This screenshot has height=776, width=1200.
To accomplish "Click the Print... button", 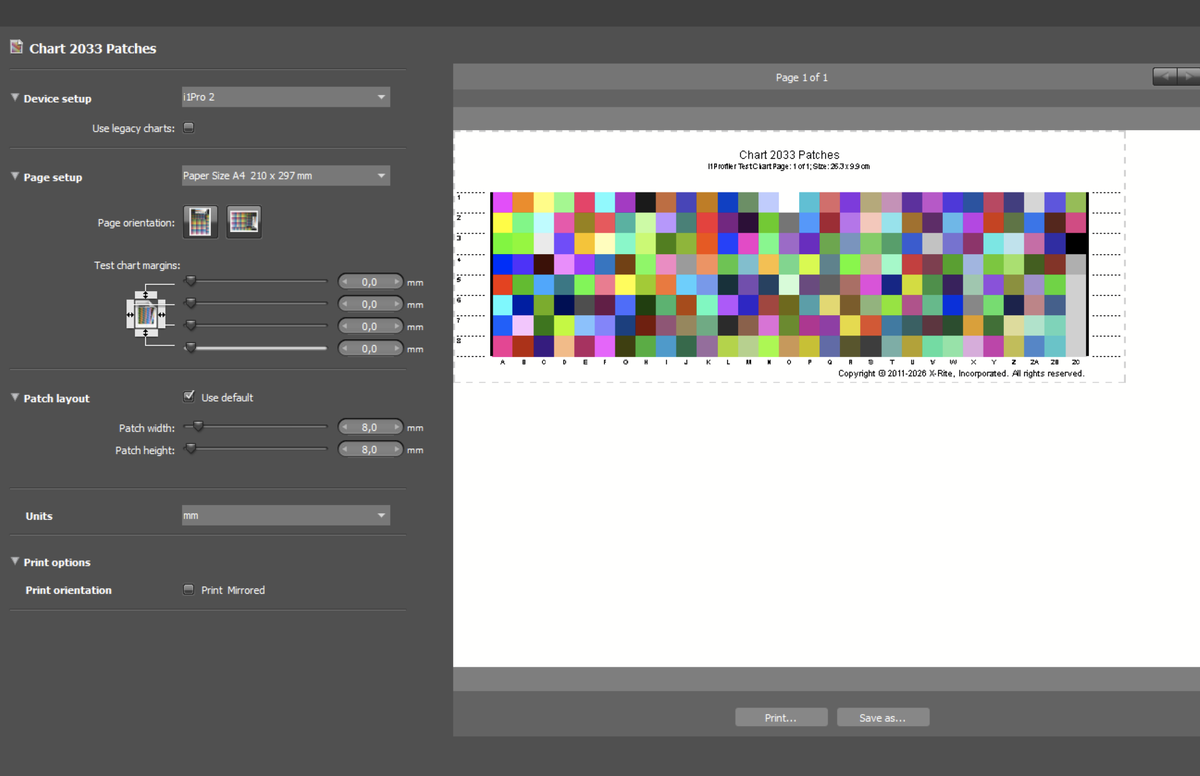I will point(781,717).
